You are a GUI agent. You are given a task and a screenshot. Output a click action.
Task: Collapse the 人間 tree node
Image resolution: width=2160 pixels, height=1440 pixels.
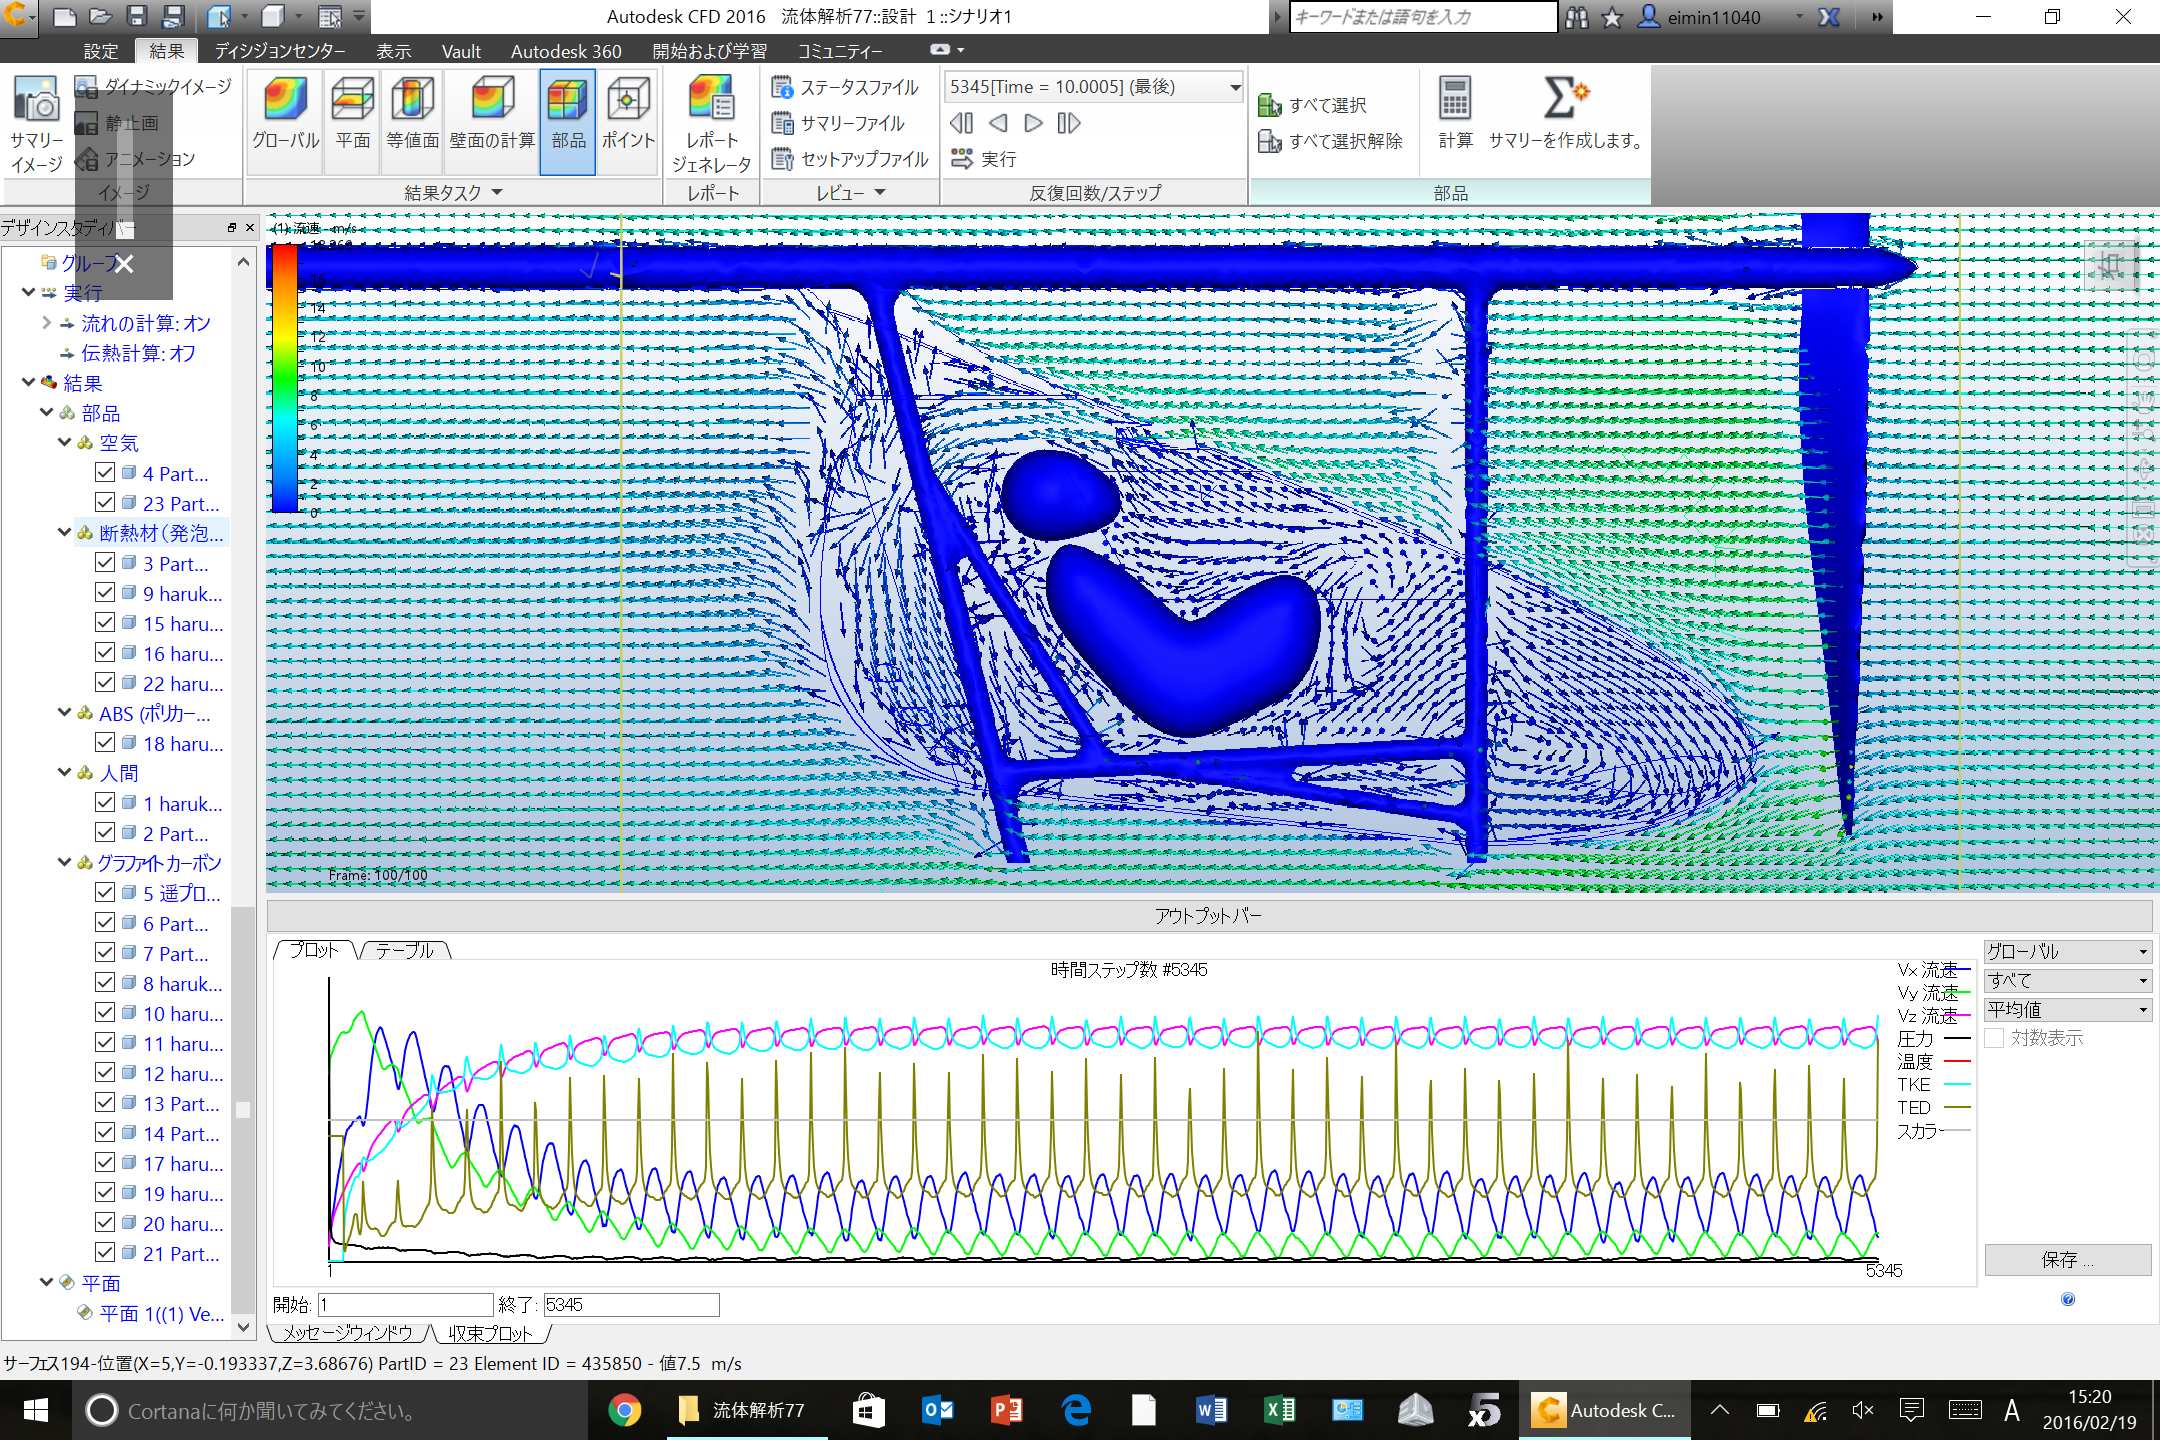click(x=65, y=772)
